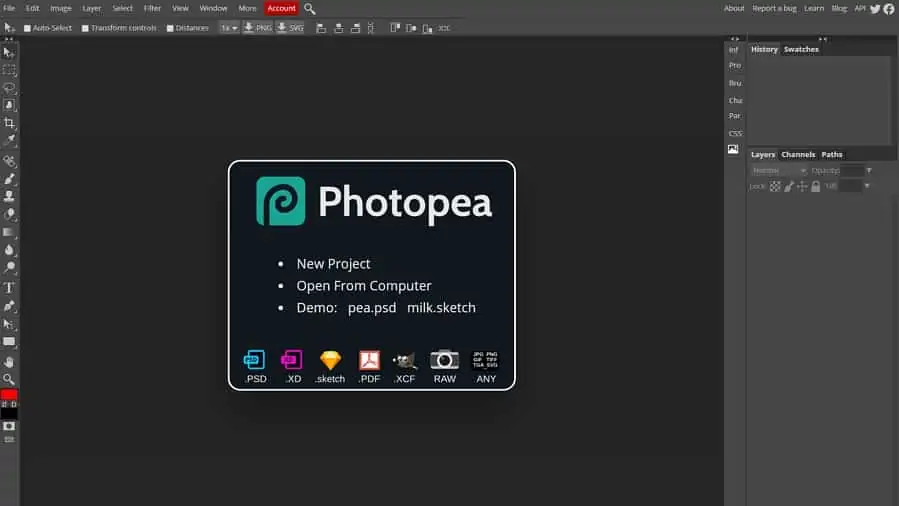Select the Brush tool

click(x=9, y=179)
